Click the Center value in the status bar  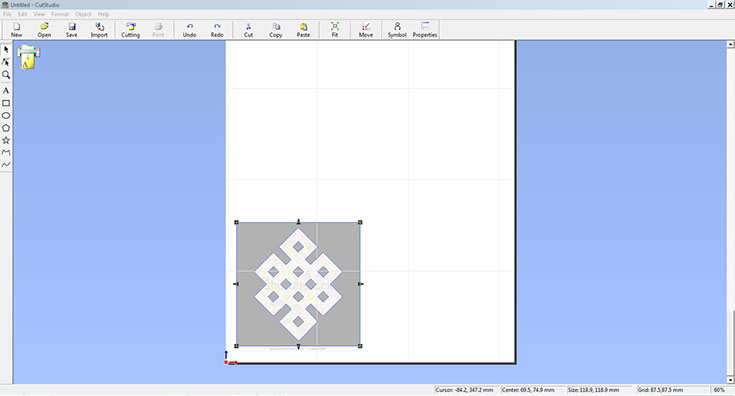point(528,390)
